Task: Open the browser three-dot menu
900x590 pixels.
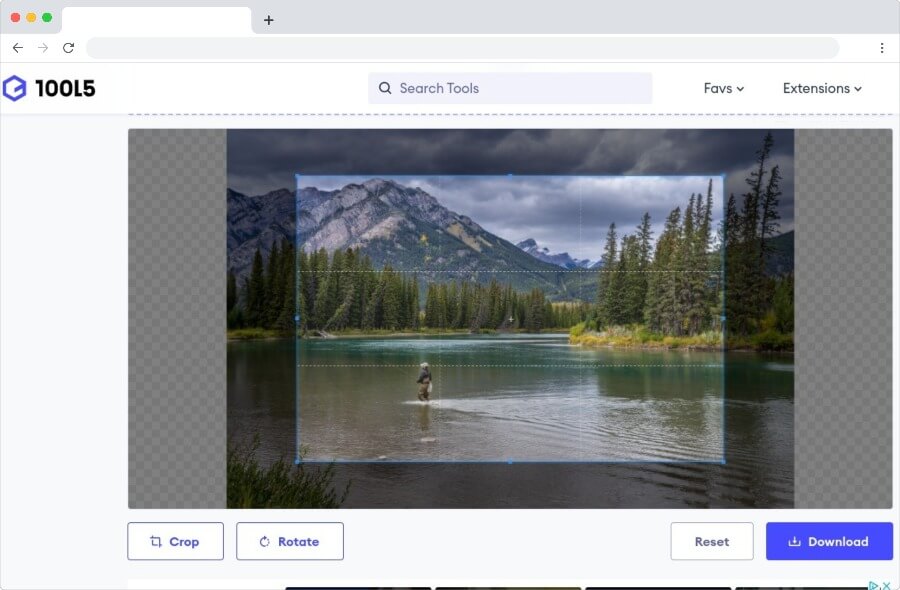Action: point(882,48)
